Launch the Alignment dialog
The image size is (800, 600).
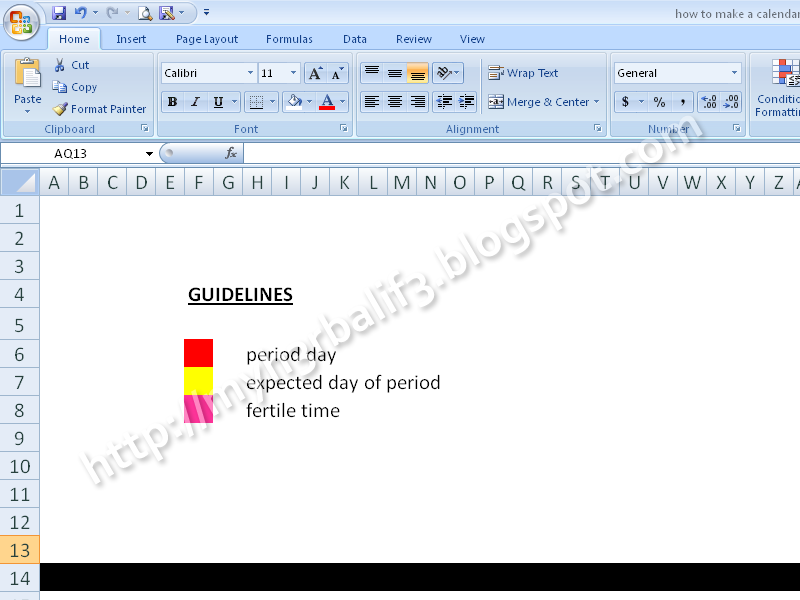[x=597, y=129]
